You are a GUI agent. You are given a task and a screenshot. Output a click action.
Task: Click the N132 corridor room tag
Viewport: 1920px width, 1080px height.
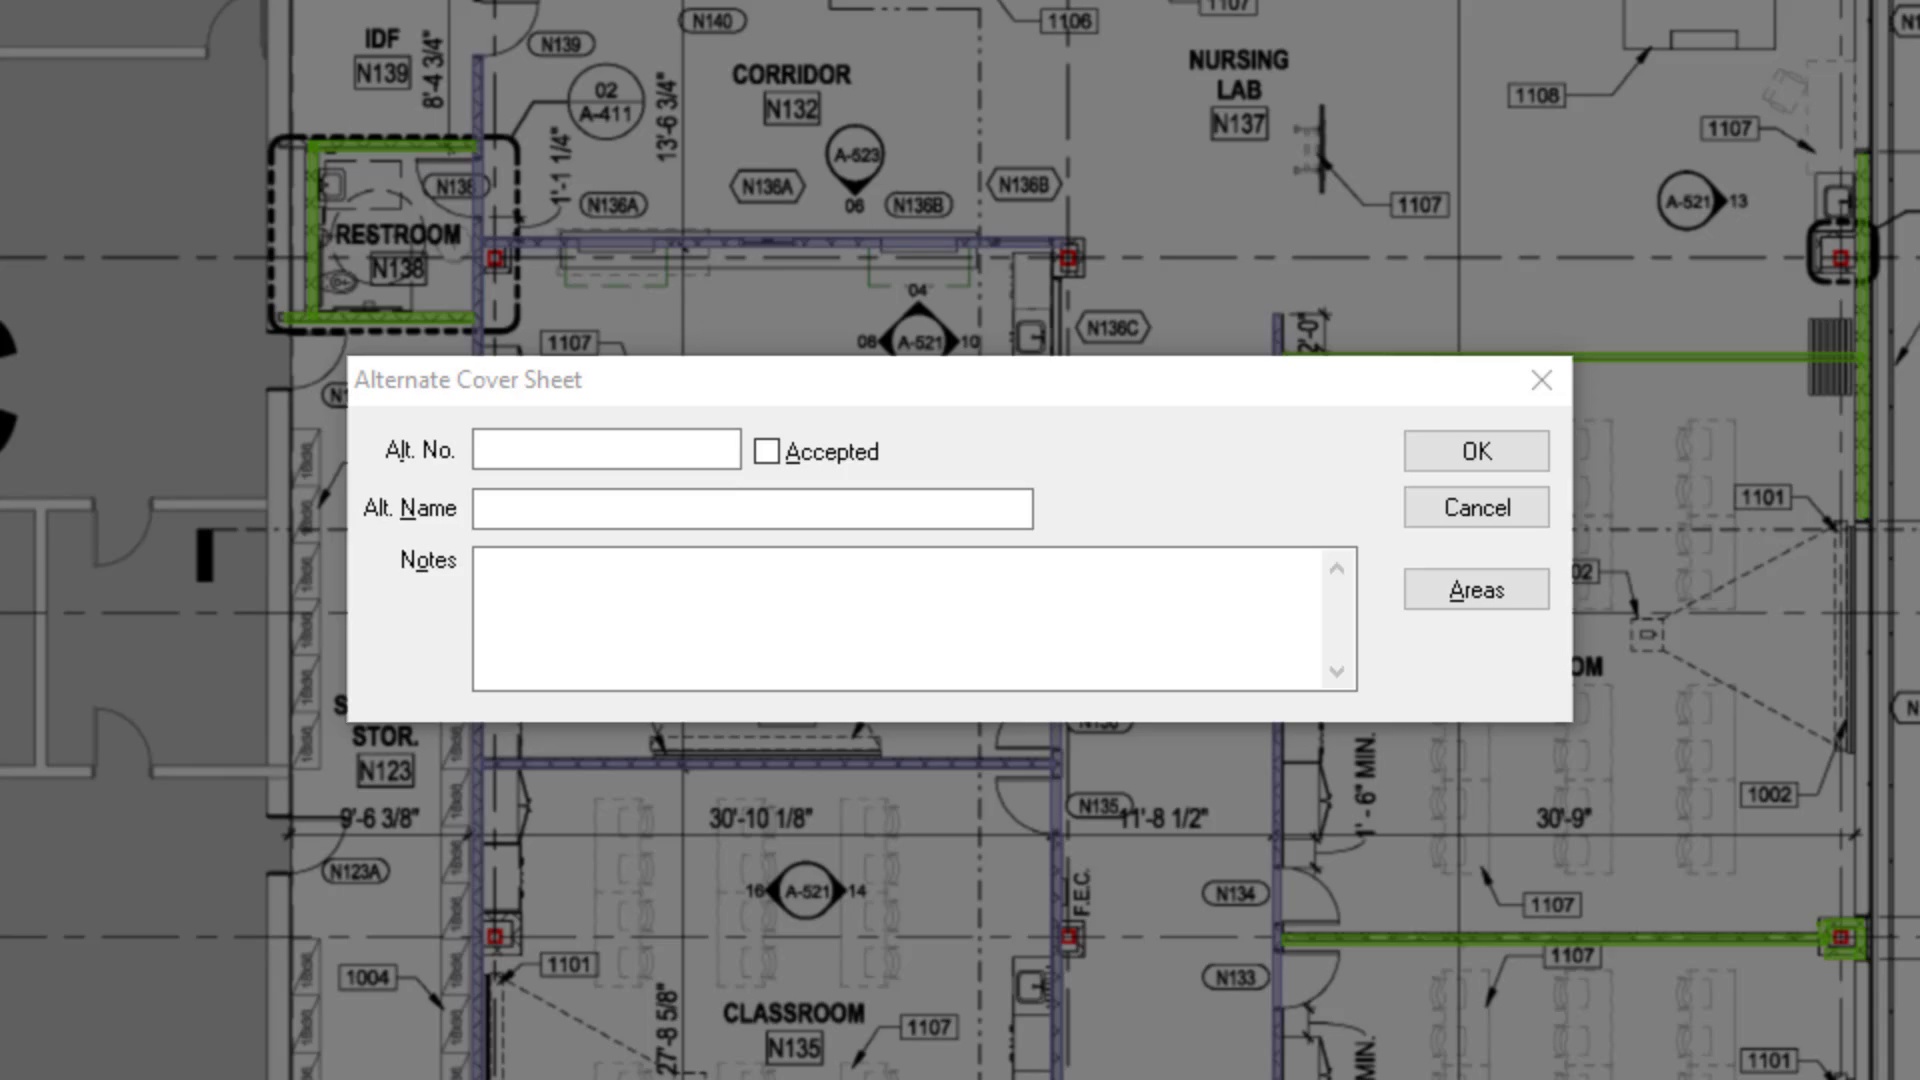[792, 109]
